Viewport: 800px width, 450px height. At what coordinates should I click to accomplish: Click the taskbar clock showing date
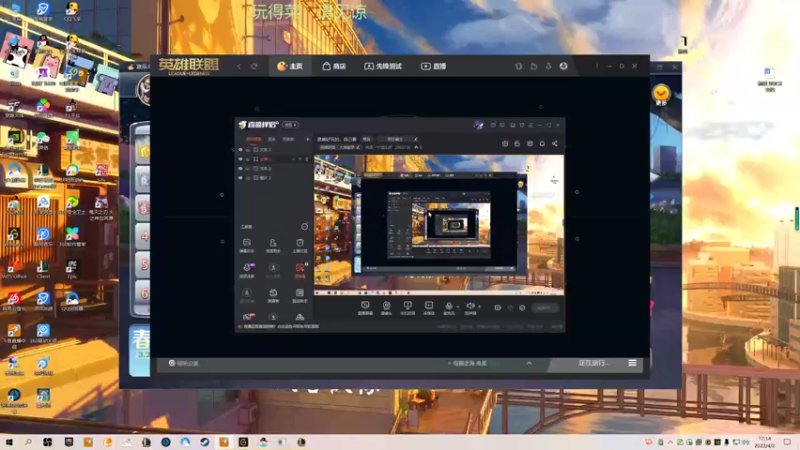click(765, 442)
